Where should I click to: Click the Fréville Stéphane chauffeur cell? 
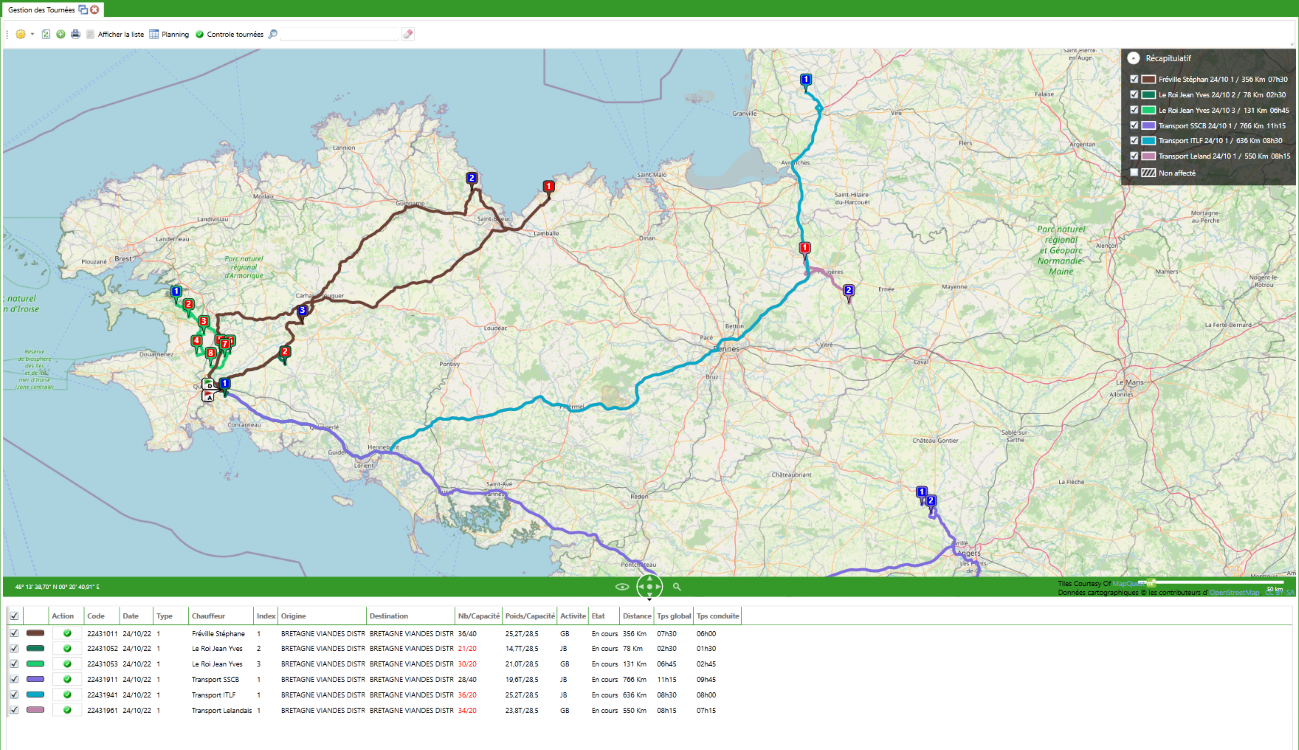pos(217,633)
